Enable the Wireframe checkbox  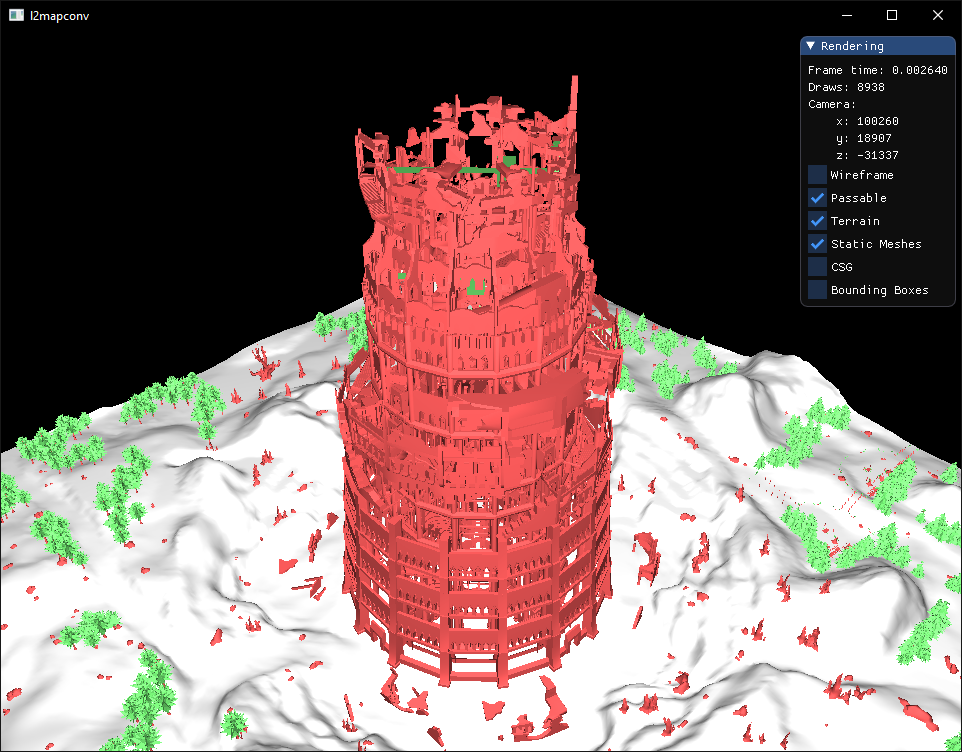coord(817,175)
